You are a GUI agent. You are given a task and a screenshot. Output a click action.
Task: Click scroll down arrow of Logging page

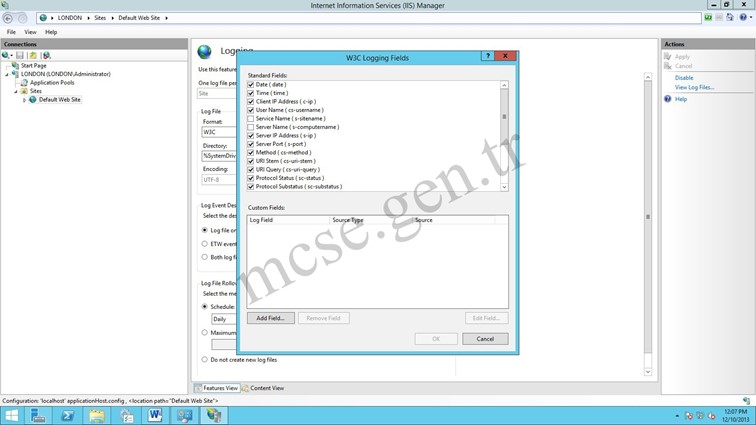point(648,372)
